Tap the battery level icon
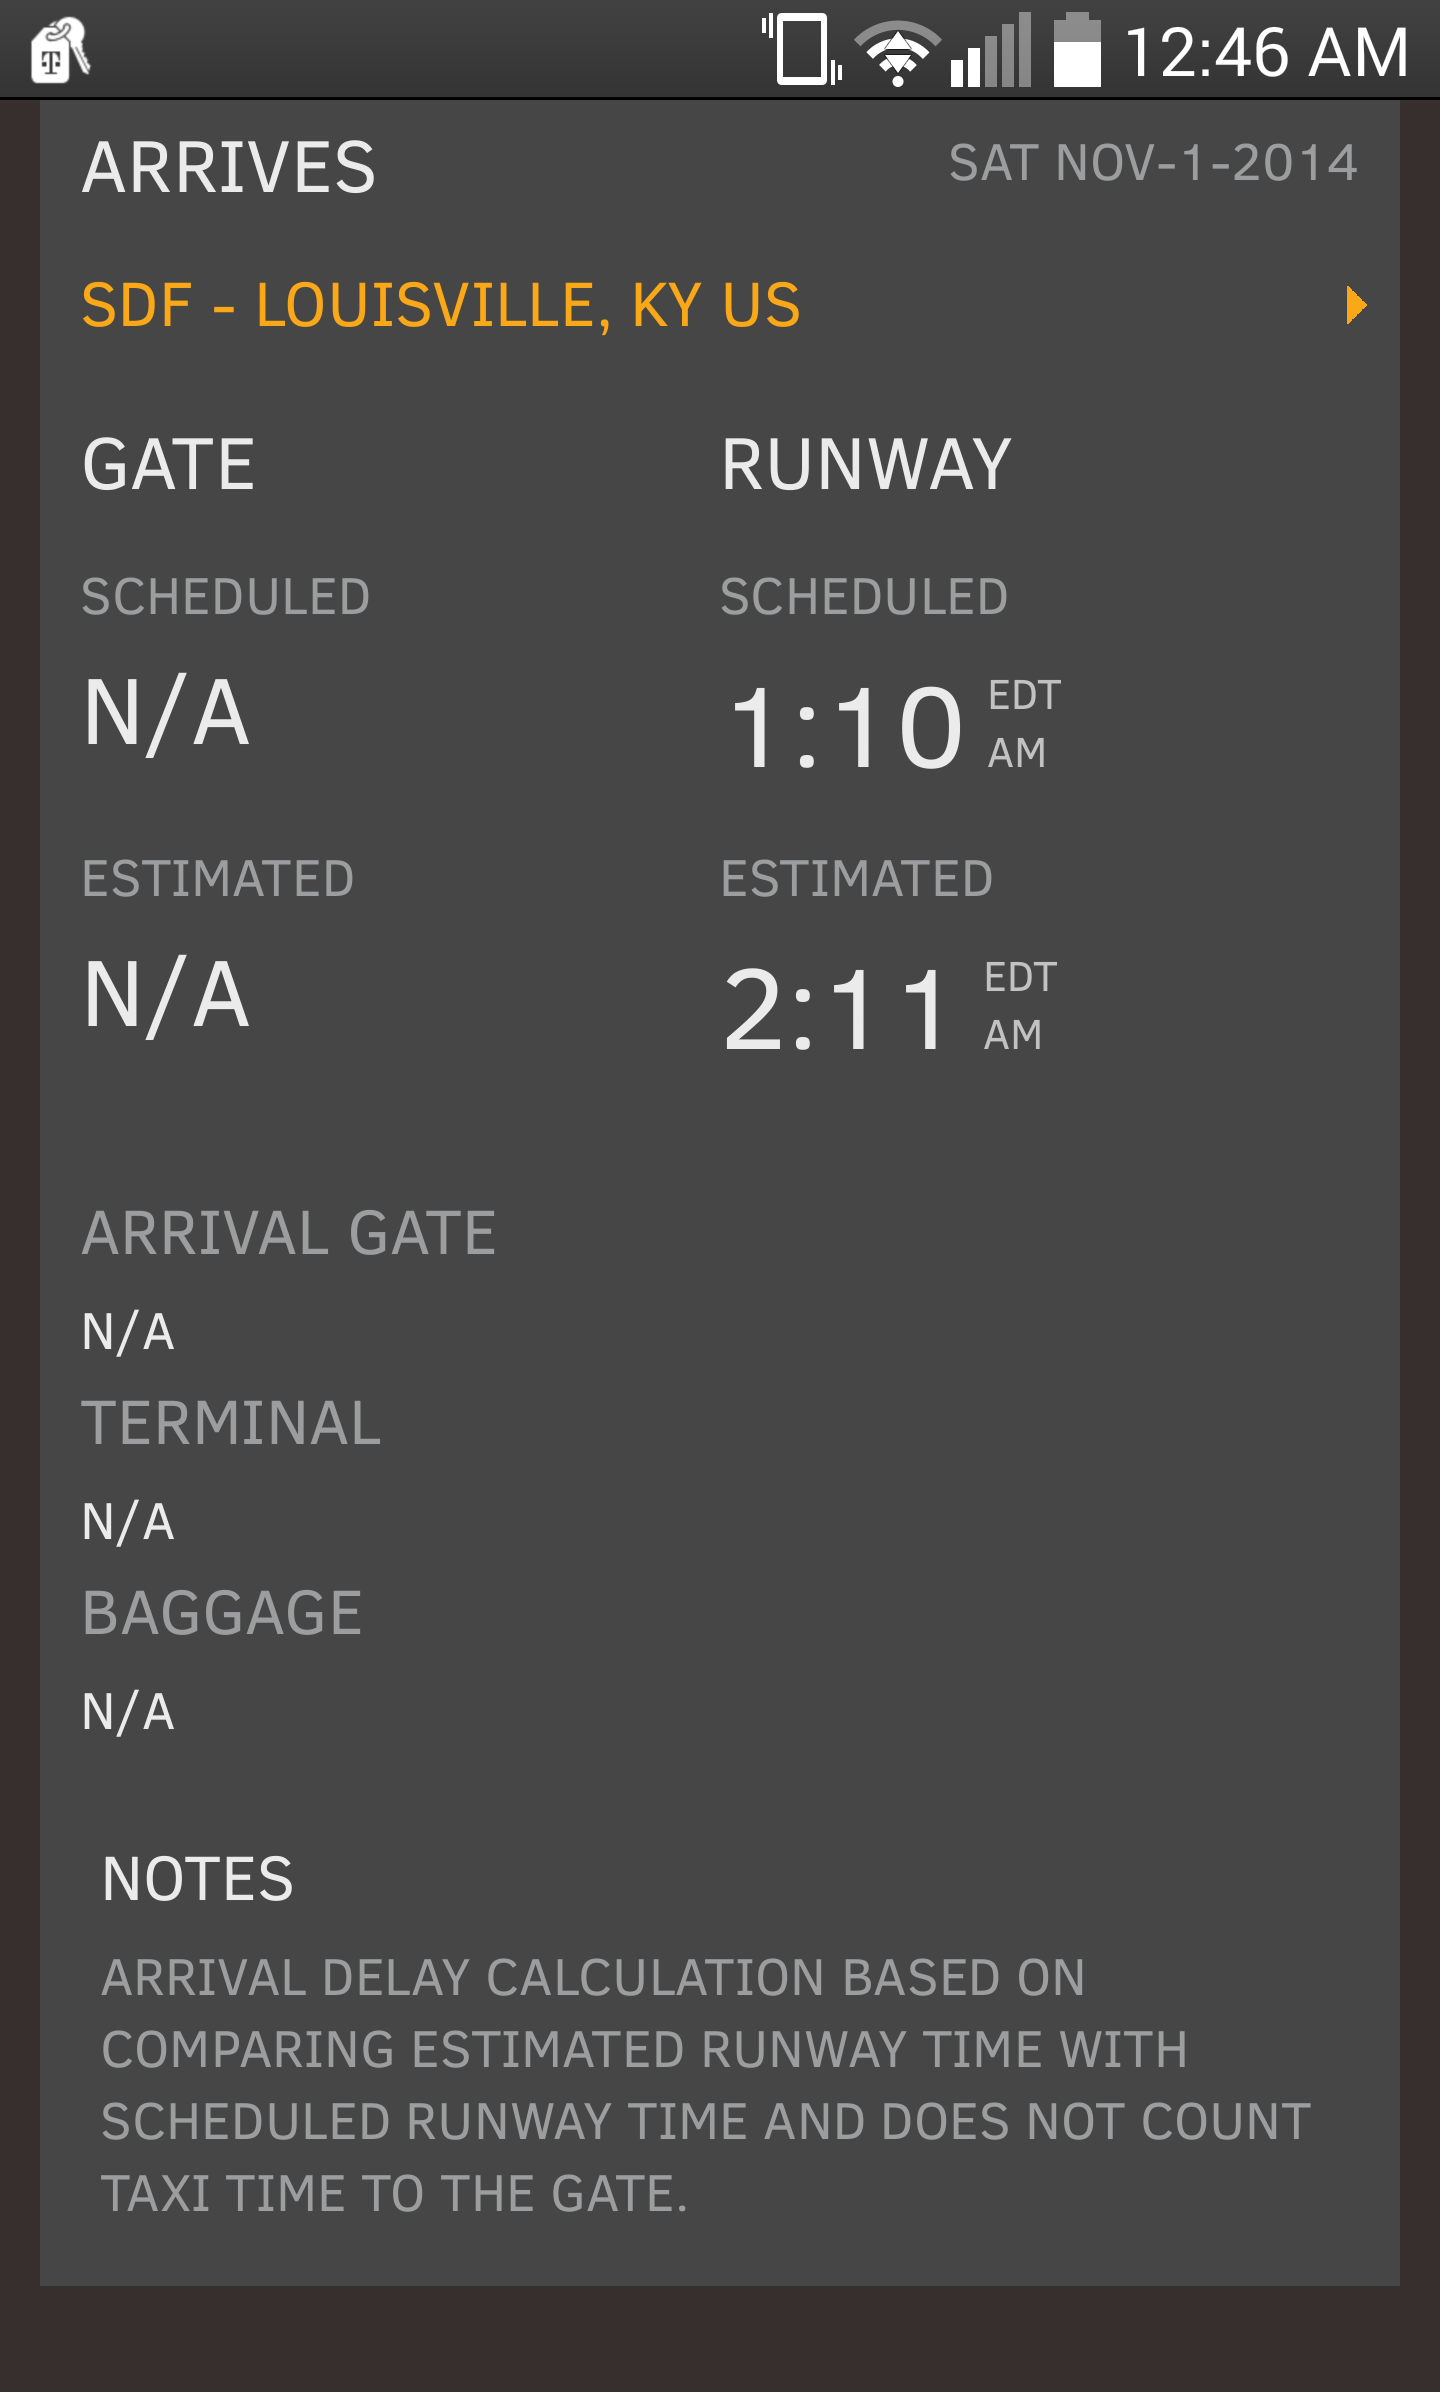Screen dimensions: 1440x2392 1077,50
